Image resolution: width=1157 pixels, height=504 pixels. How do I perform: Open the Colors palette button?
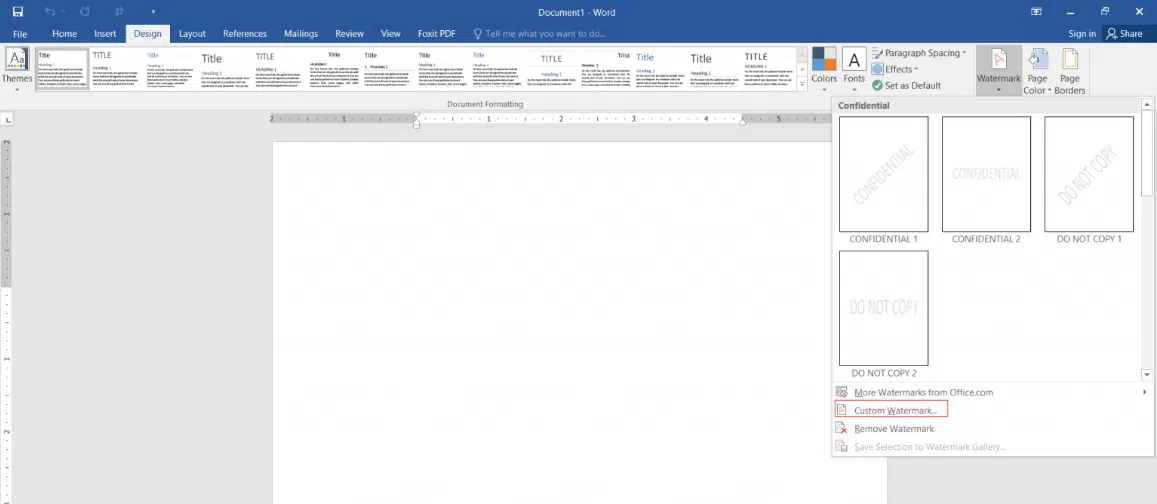pos(824,58)
